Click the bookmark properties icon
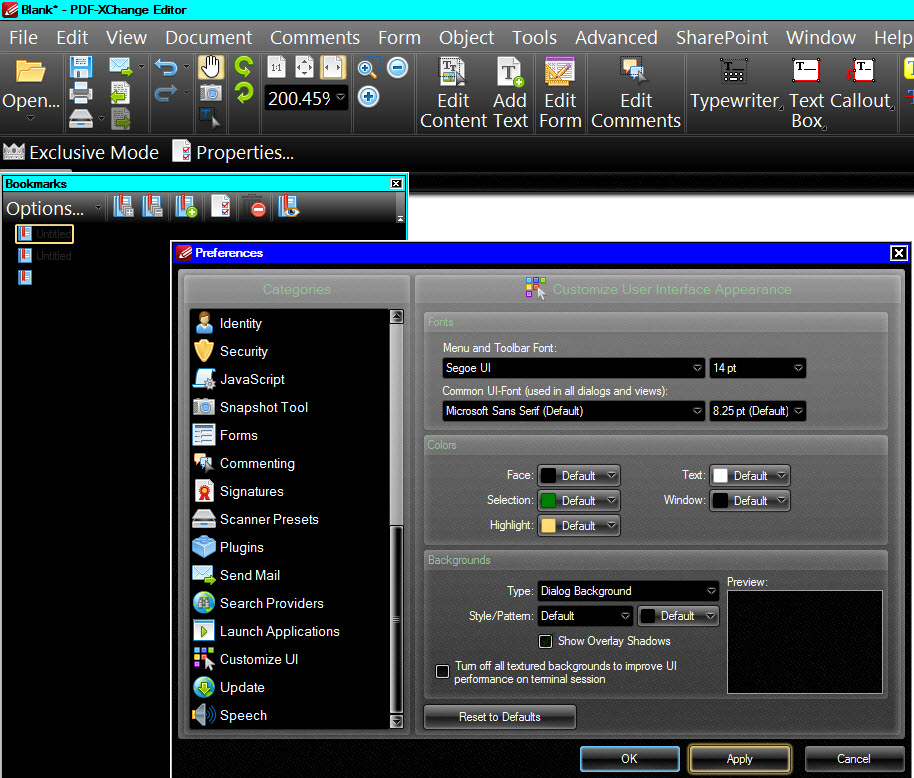The image size is (914, 778). point(220,206)
